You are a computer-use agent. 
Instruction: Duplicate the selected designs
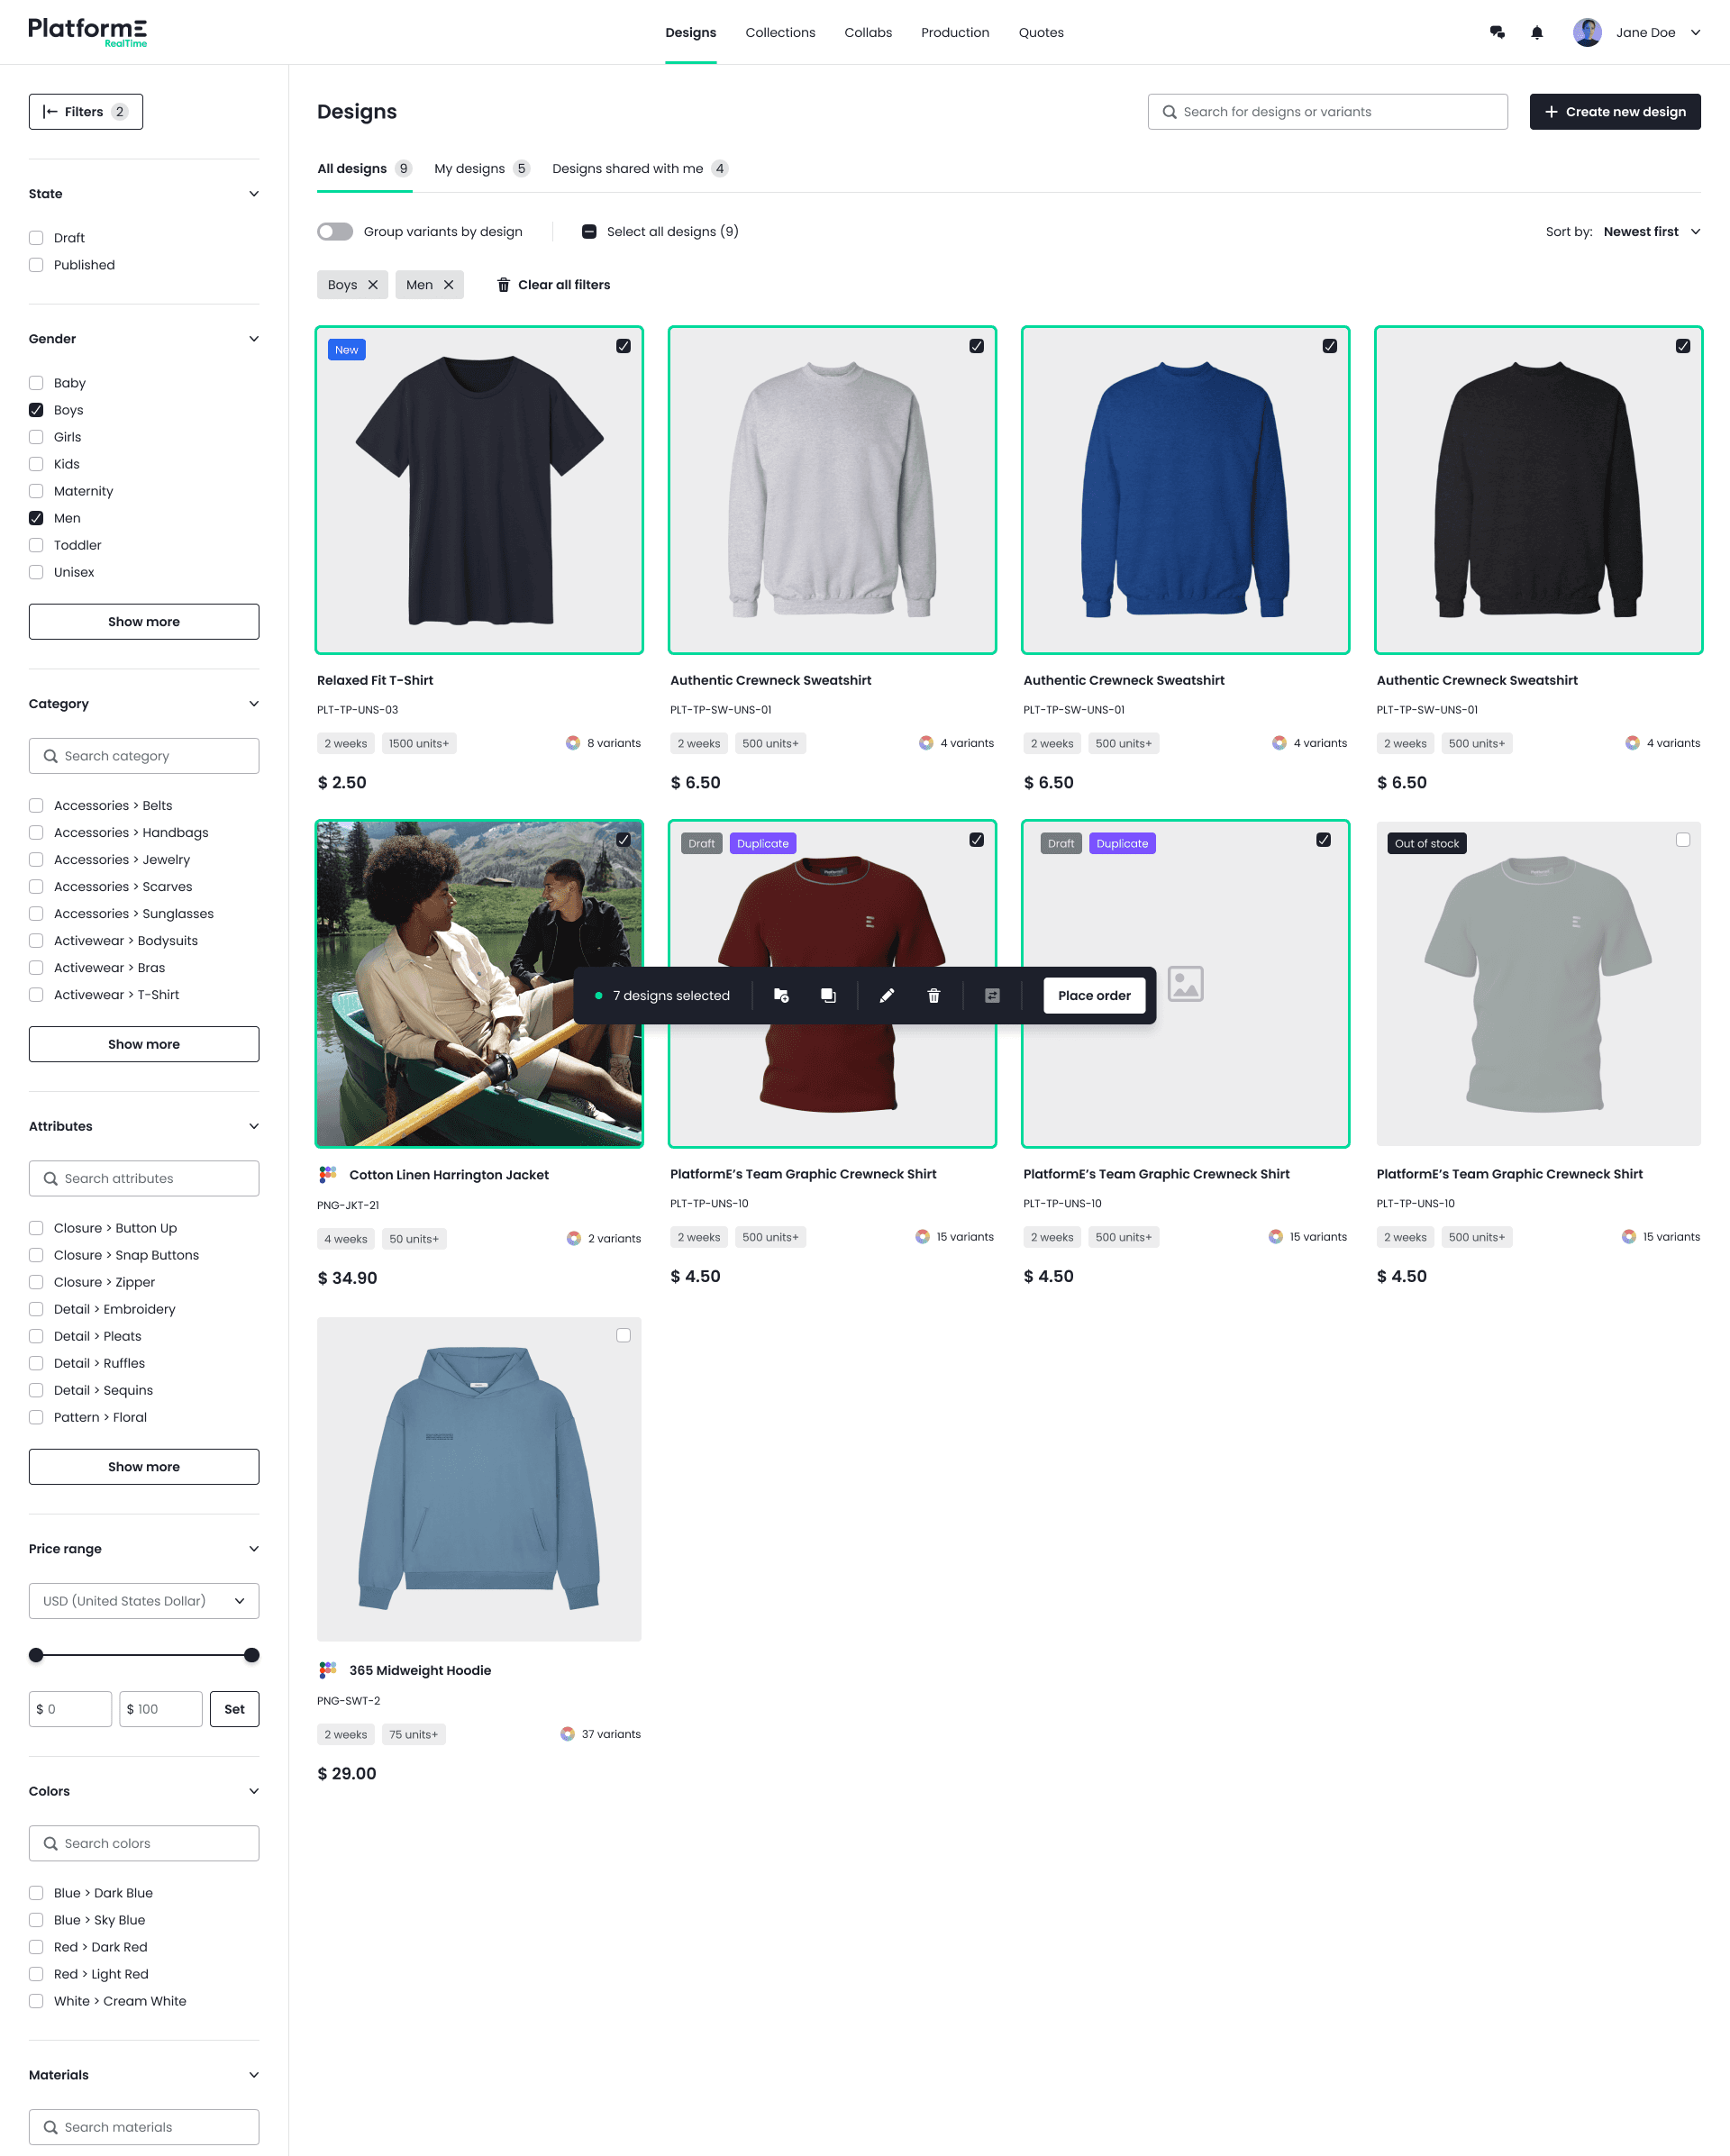tap(828, 995)
